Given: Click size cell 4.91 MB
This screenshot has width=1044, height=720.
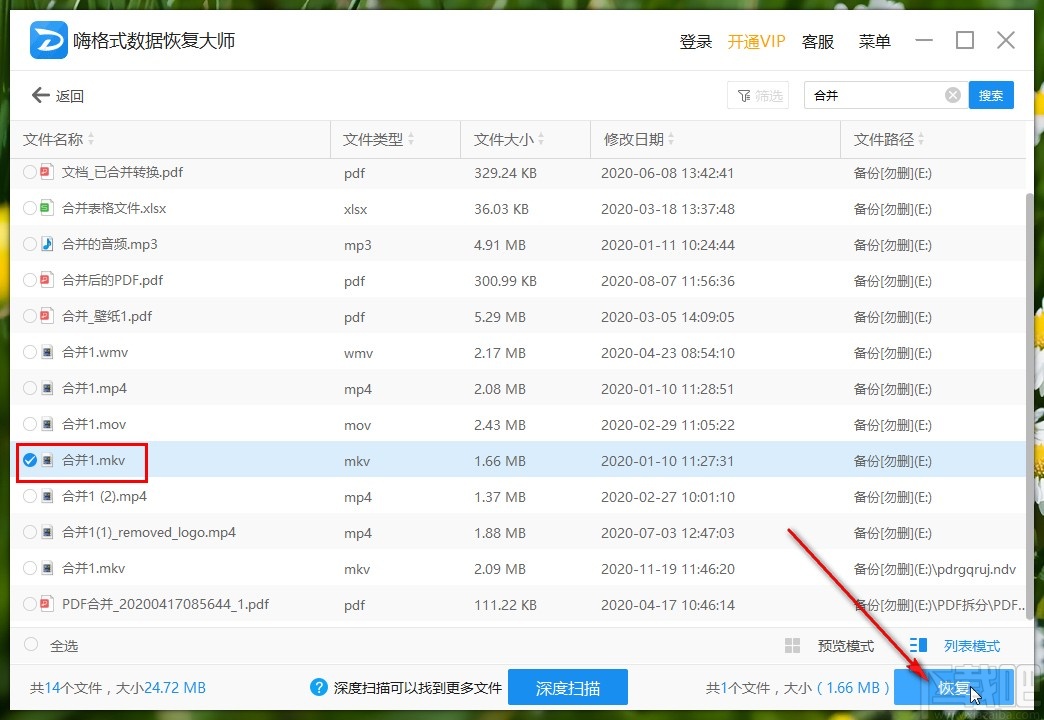Looking at the screenshot, I should pos(500,244).
